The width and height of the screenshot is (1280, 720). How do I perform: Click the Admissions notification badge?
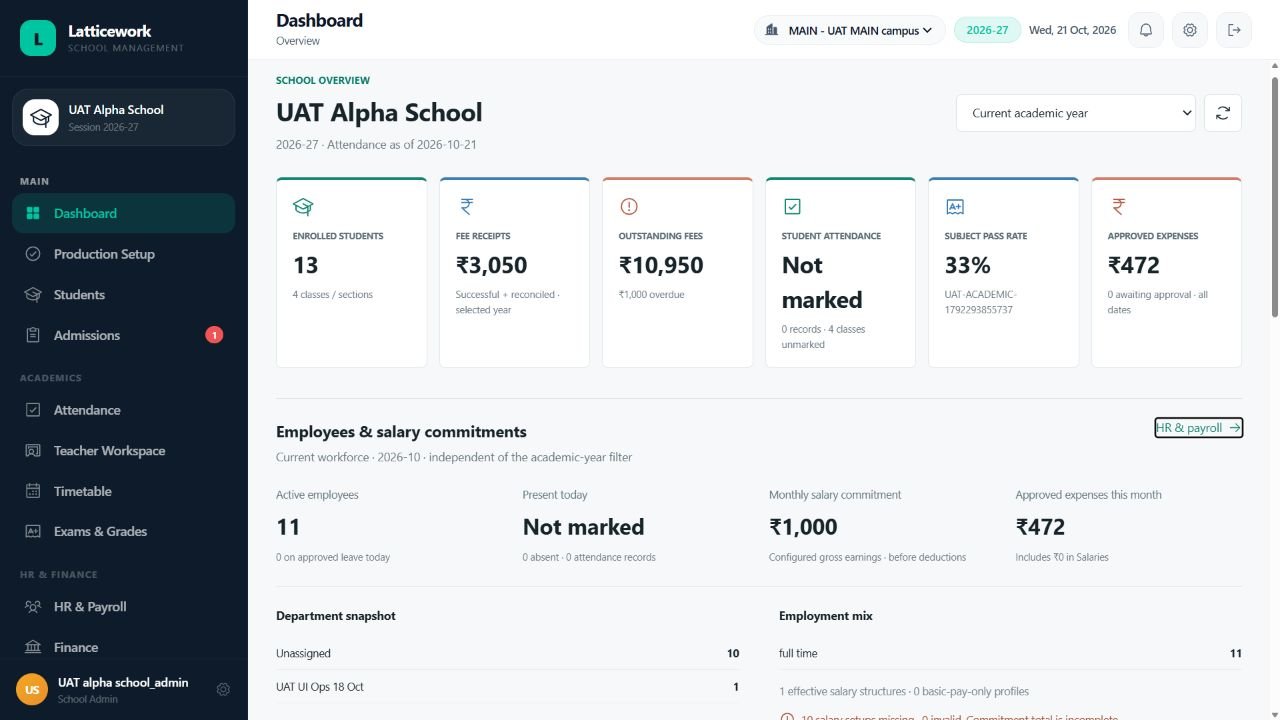(214, 335)
